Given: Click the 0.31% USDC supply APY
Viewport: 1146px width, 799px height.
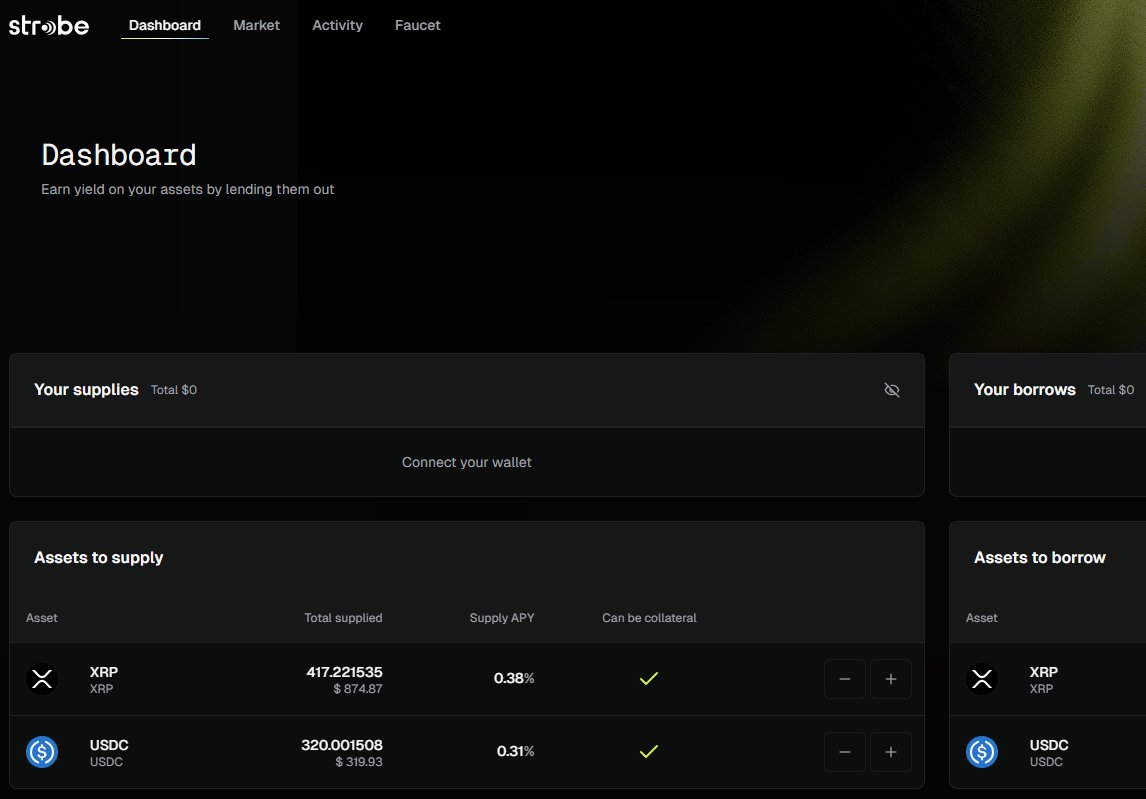Looking at the screenshot, I should coord(515,751).
